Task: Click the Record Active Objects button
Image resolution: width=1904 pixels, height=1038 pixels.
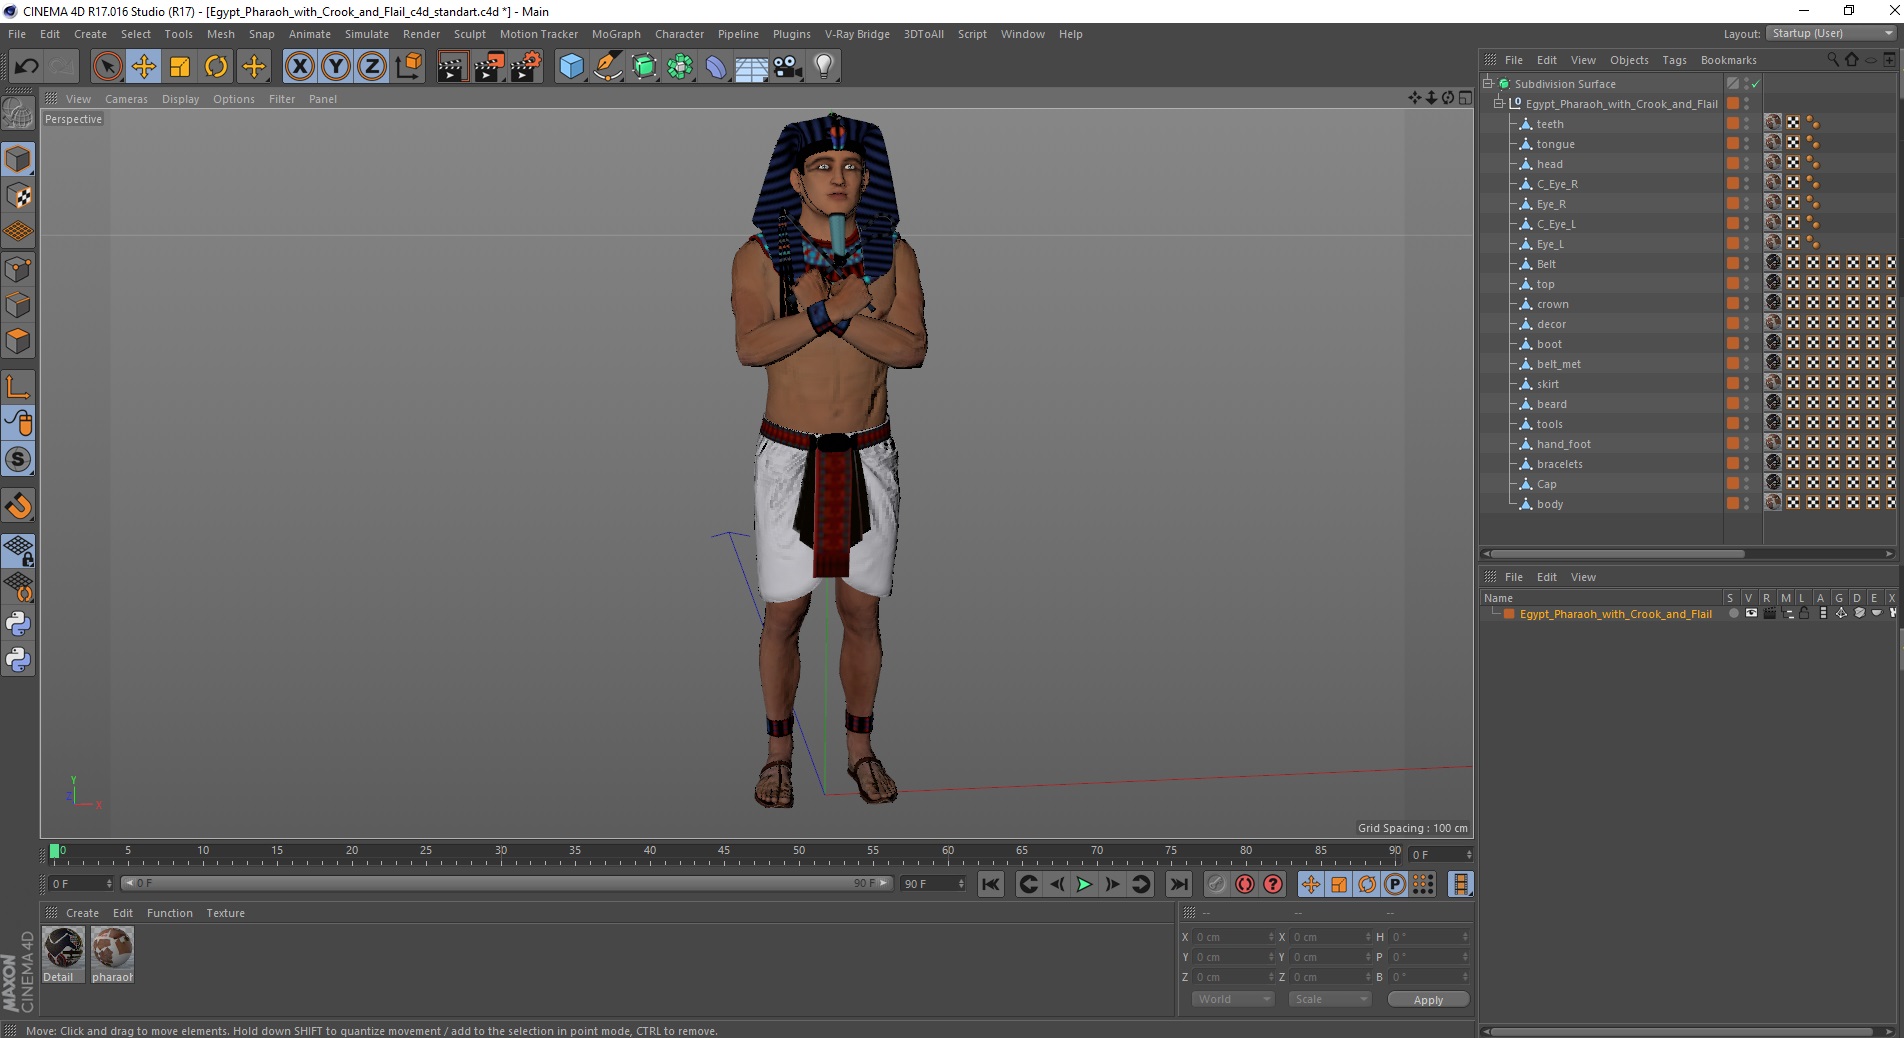Action: click(1216, 884)
